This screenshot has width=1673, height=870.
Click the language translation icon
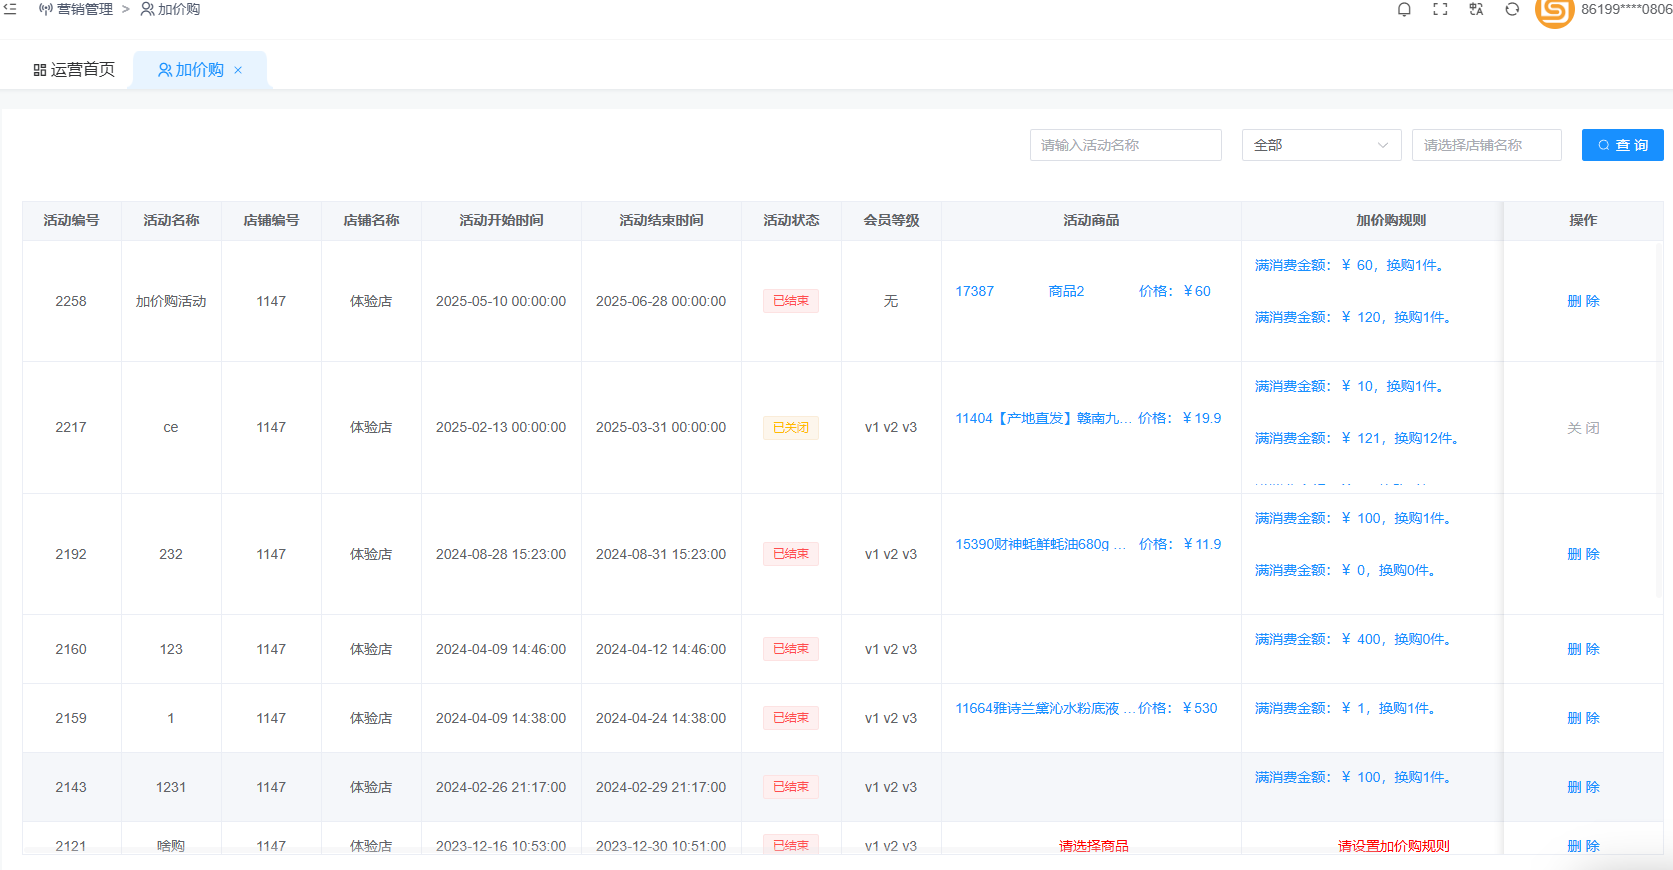(x=1476, y=10)
